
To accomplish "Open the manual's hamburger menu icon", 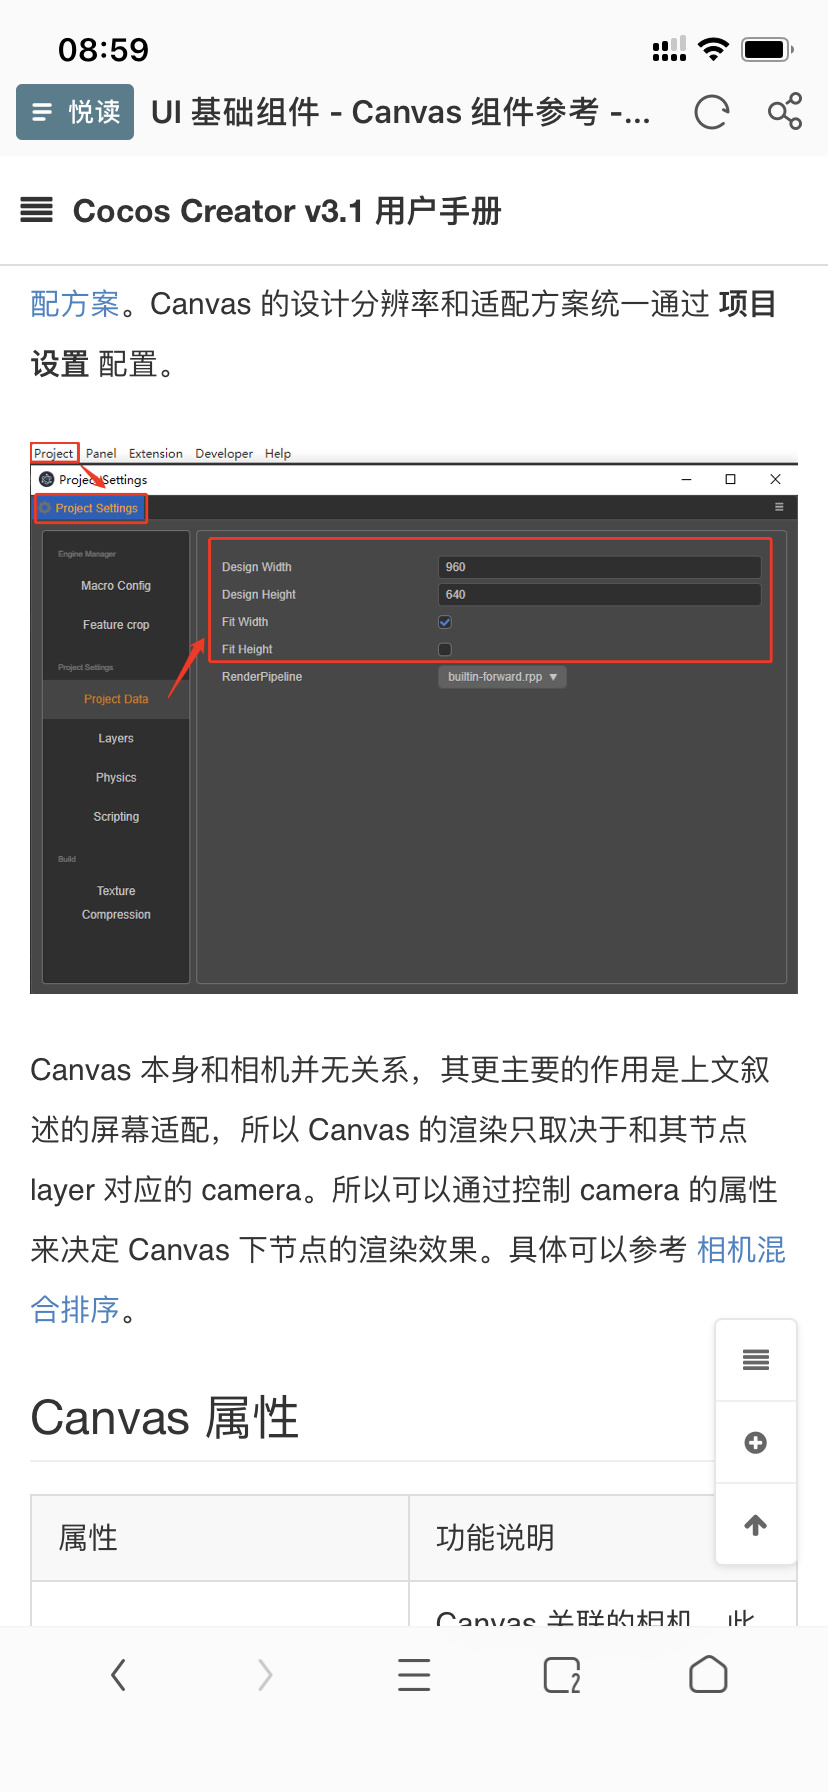I will point(37,210).
